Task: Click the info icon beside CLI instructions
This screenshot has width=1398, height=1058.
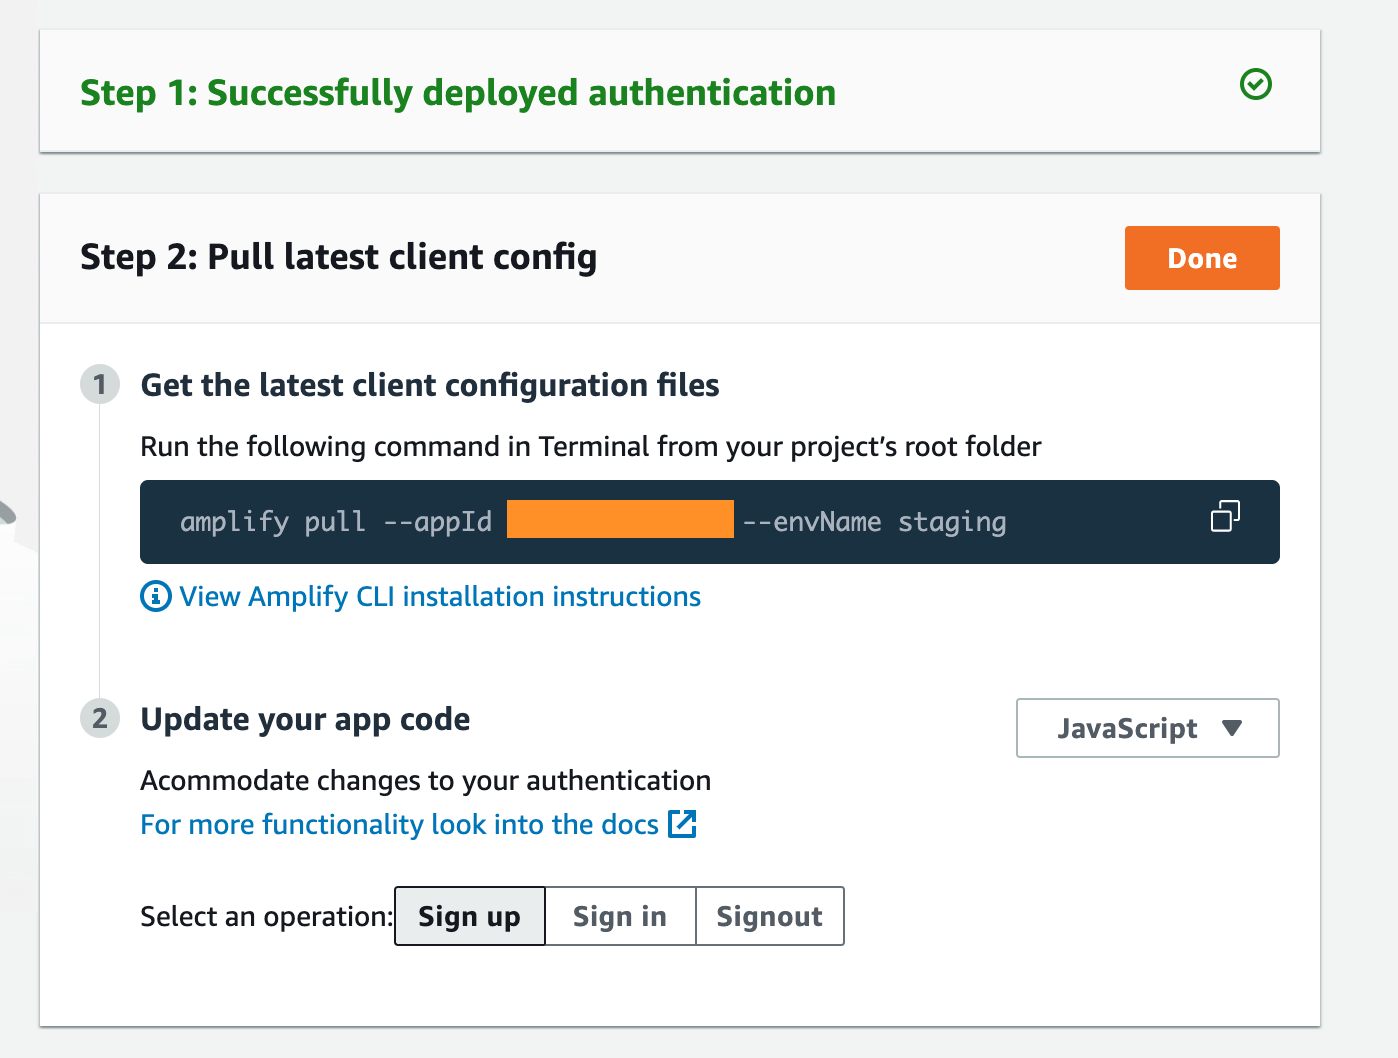Action: click(155, 597)
